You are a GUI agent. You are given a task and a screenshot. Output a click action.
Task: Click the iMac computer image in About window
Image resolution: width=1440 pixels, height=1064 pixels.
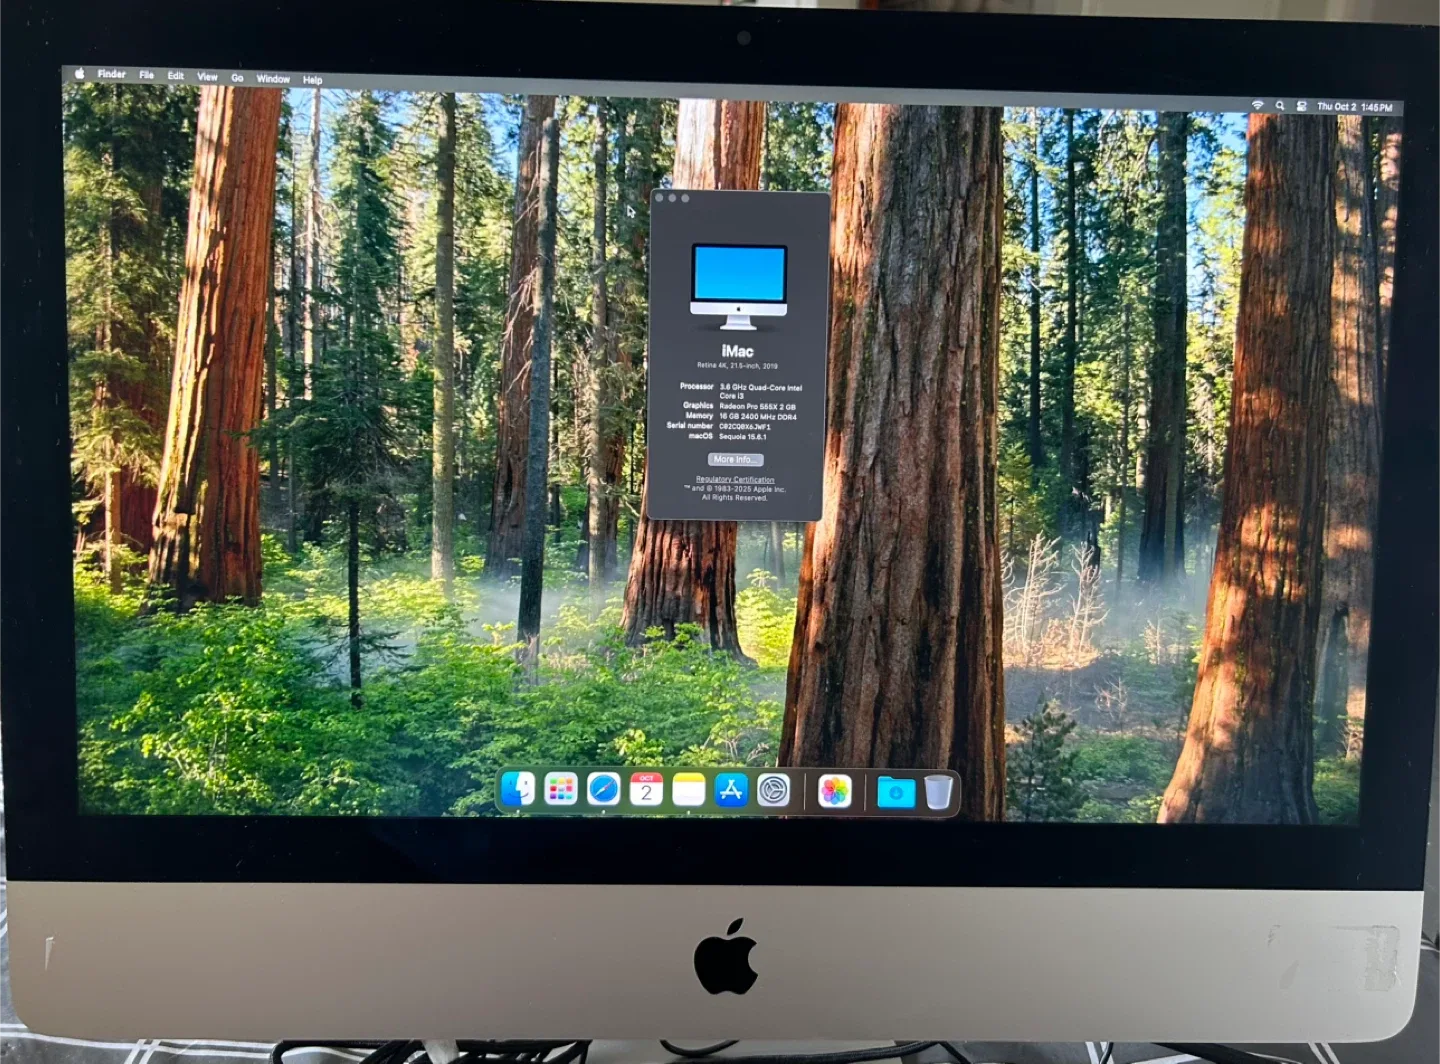(736, 287)
